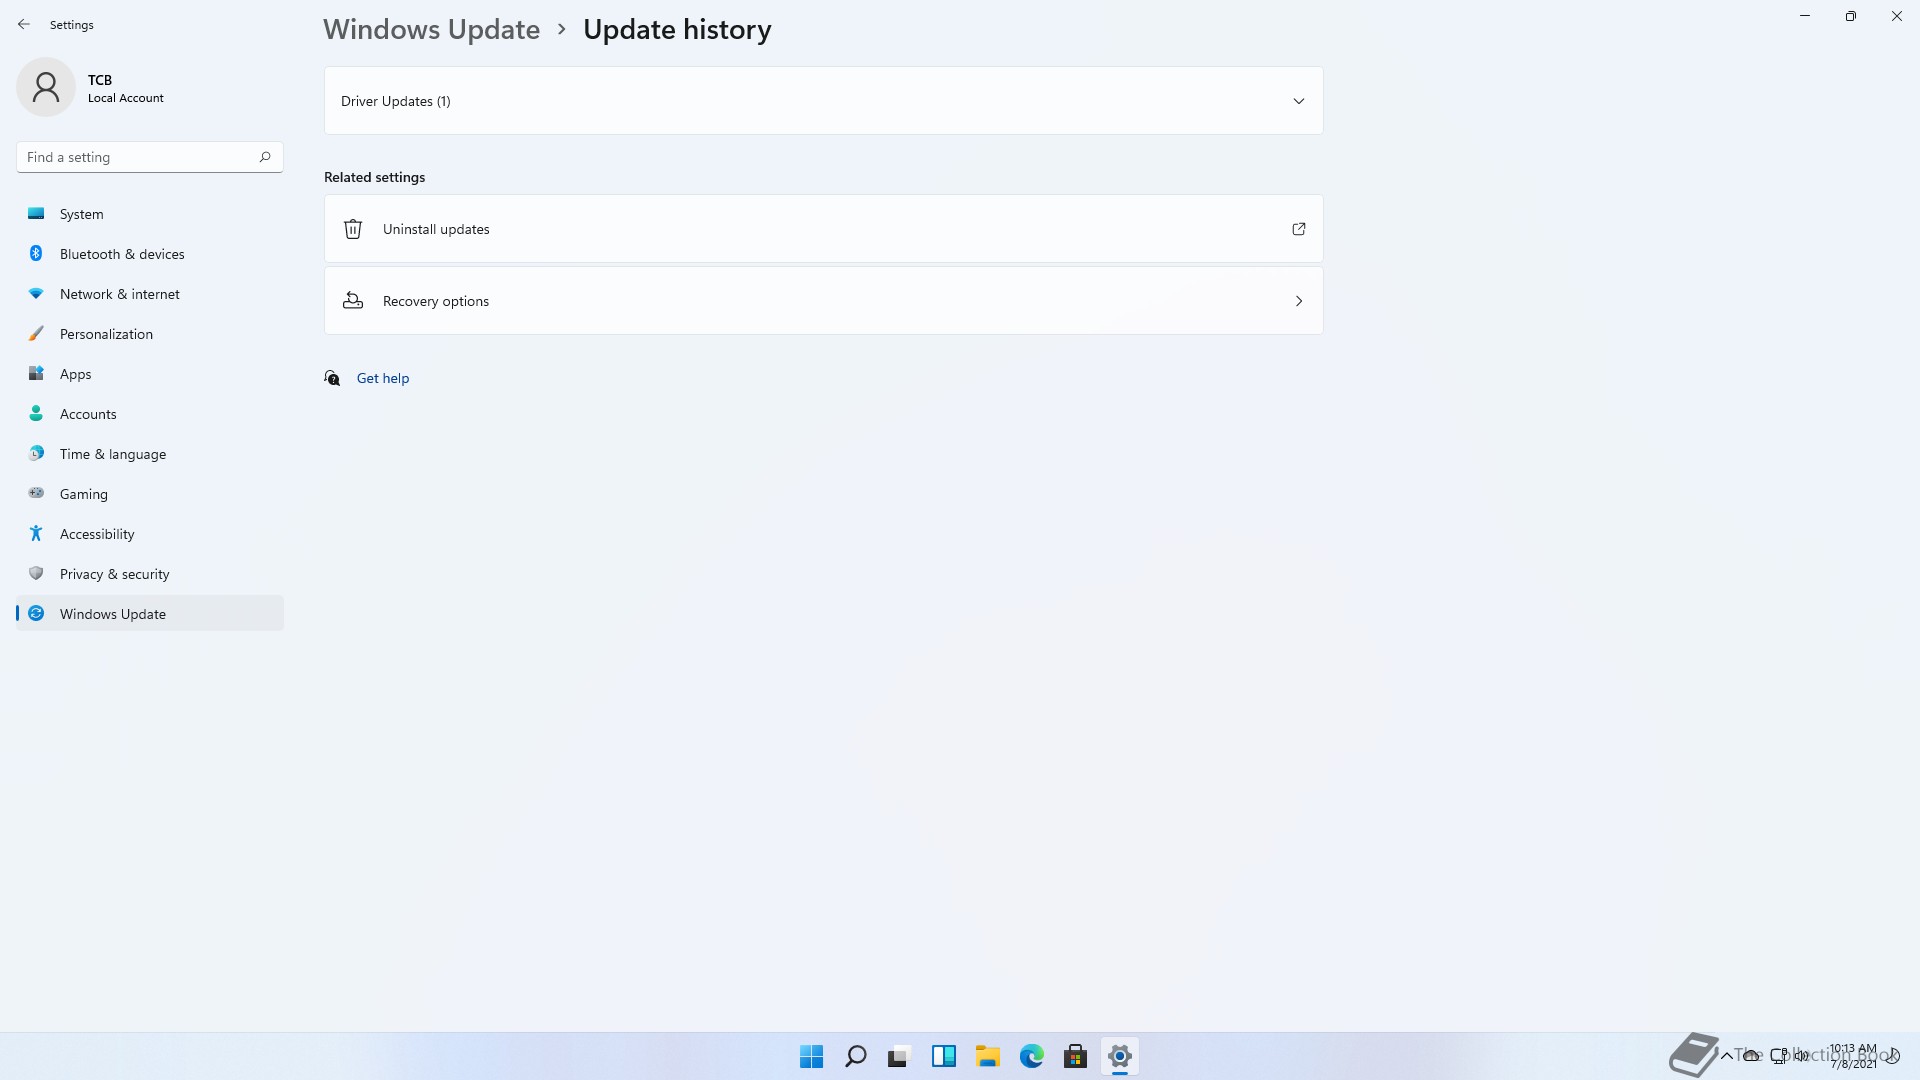Image resolution: width=1920 pixels, height=1080 pixels.
Task: Show hidden tray icons chevron
Action: pyautogui.click(x=1726, y=1056)
